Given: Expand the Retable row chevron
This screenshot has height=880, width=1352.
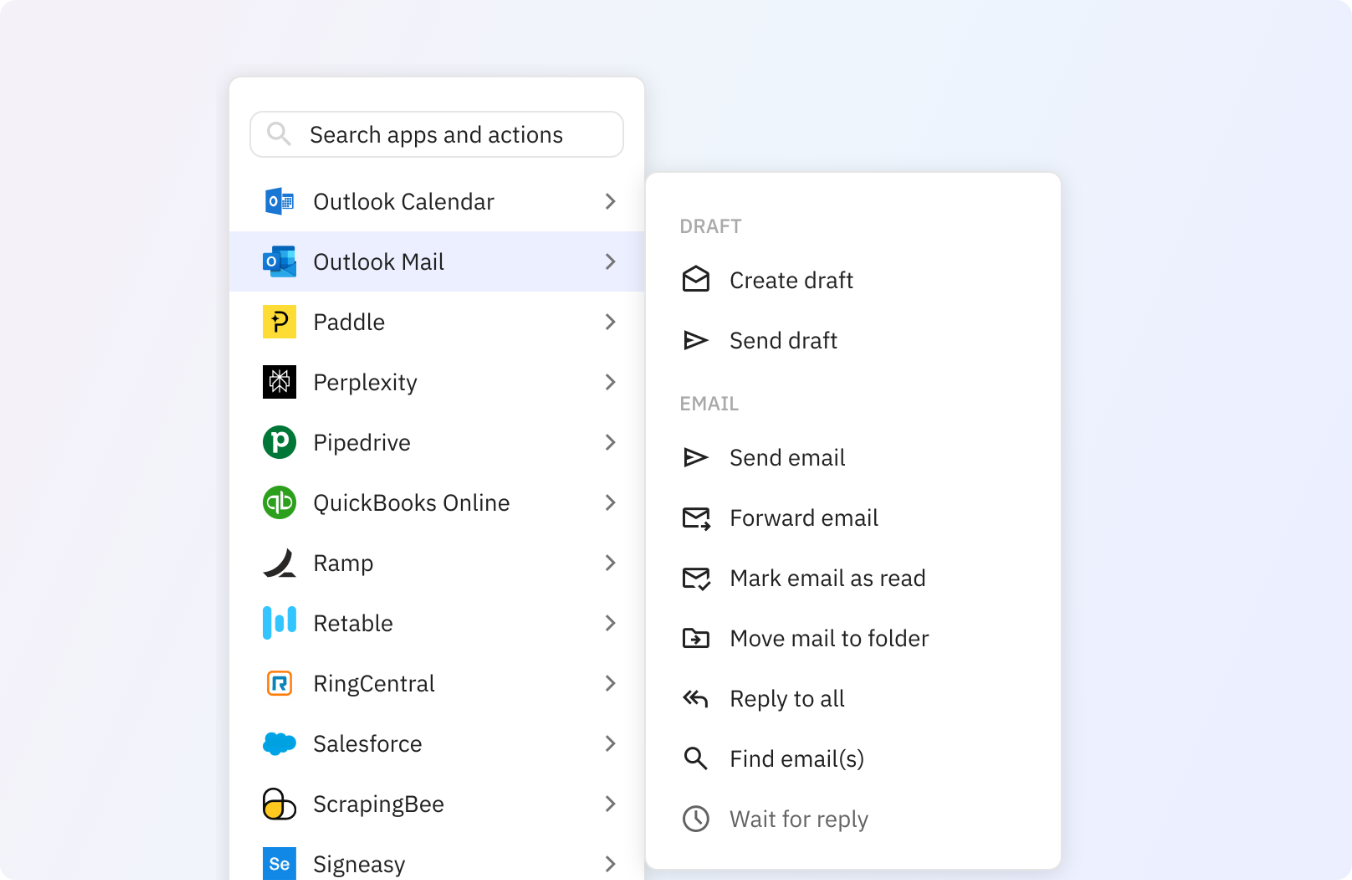Looking at the screenshot, I should (610, 623).
